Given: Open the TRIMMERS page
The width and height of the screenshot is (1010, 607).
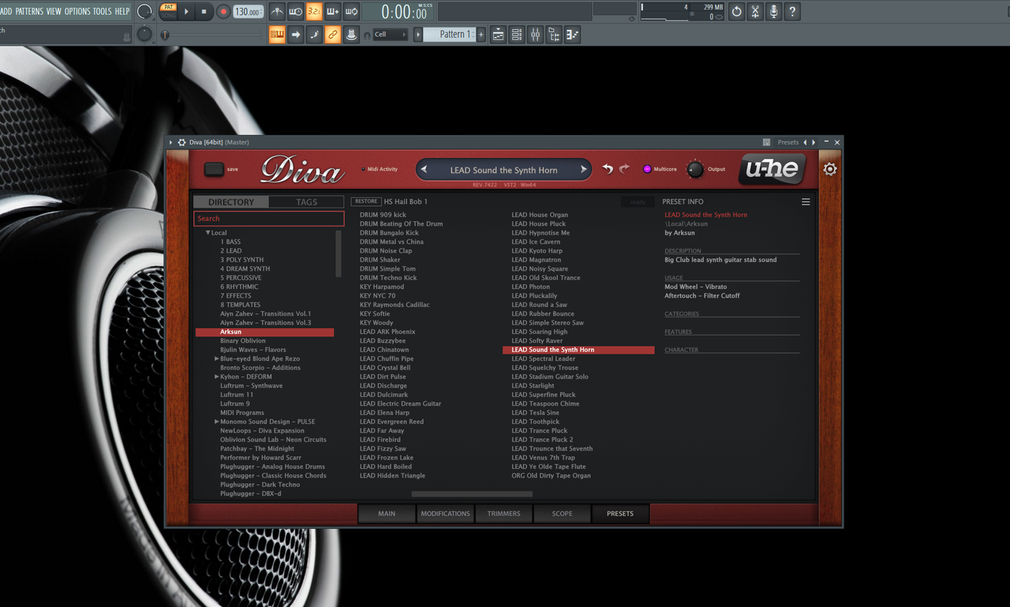Looking at the screenshot, I should pyautogui.click(x=504, y=514).
